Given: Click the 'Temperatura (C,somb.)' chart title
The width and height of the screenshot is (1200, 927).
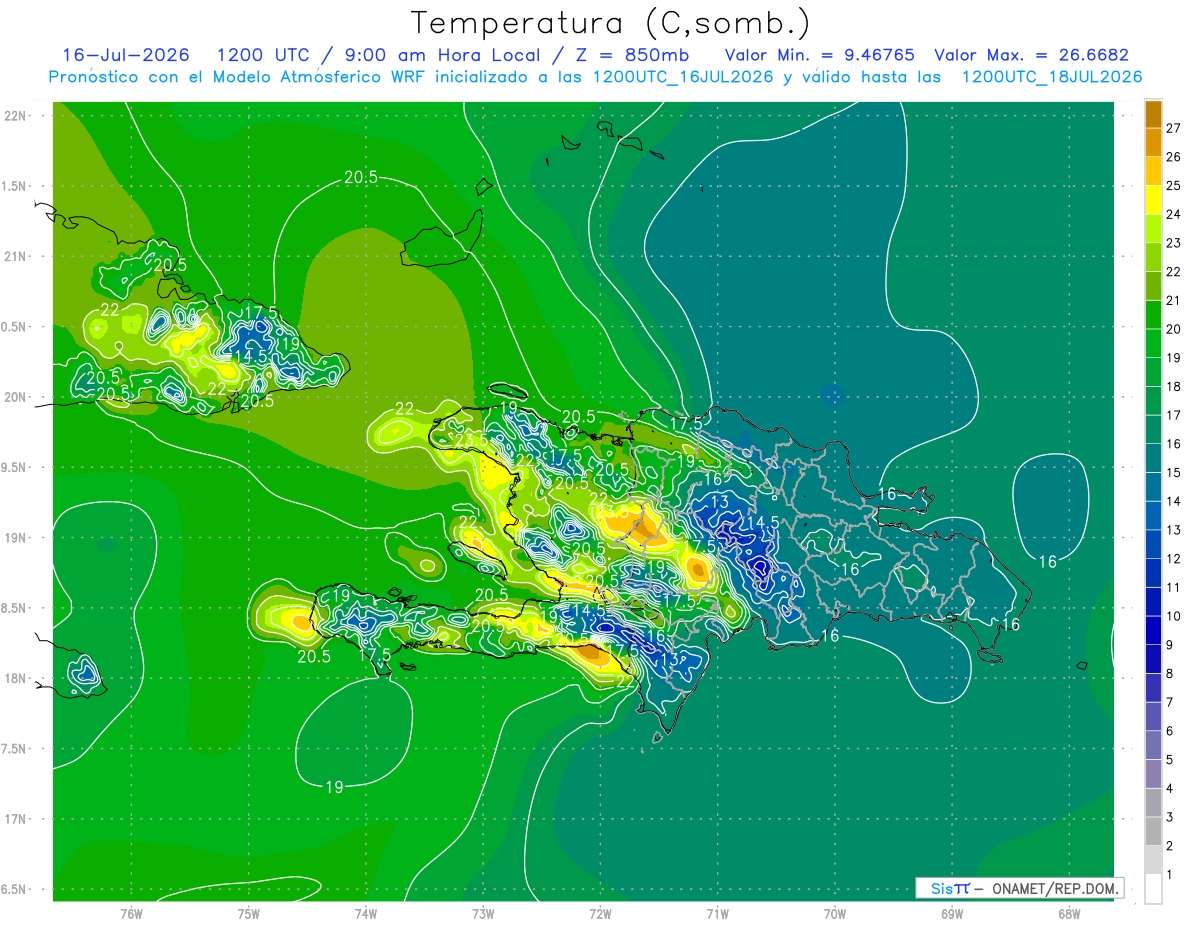Looking at the screenshot, I should click(611, 23).
